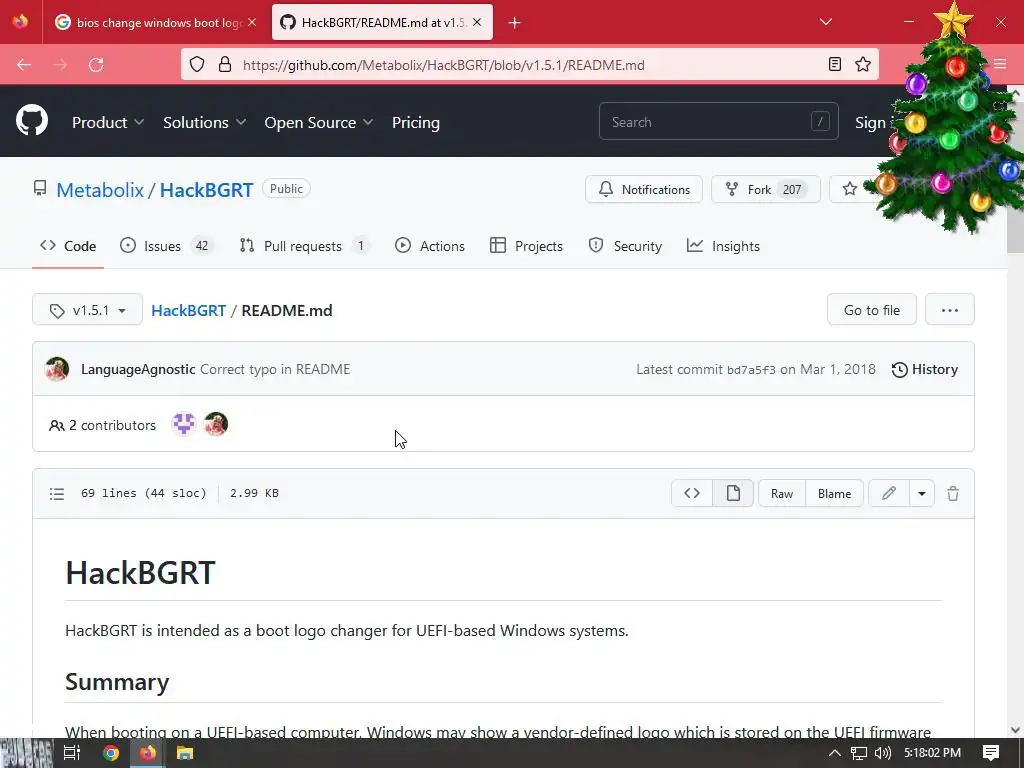The image size is (1024, 768).
Task: Click the volume speaker tray icon
Action: [882, 753]
